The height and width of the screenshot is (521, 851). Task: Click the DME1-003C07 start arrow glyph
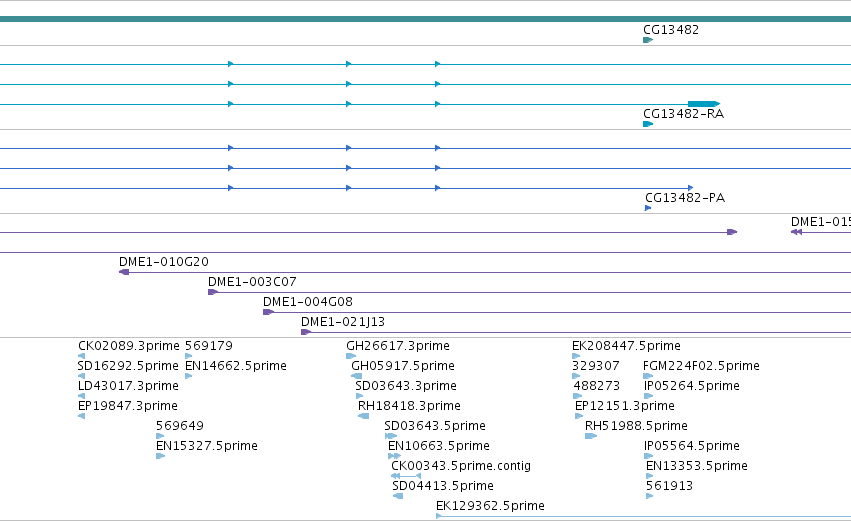(x=213, y=292)
